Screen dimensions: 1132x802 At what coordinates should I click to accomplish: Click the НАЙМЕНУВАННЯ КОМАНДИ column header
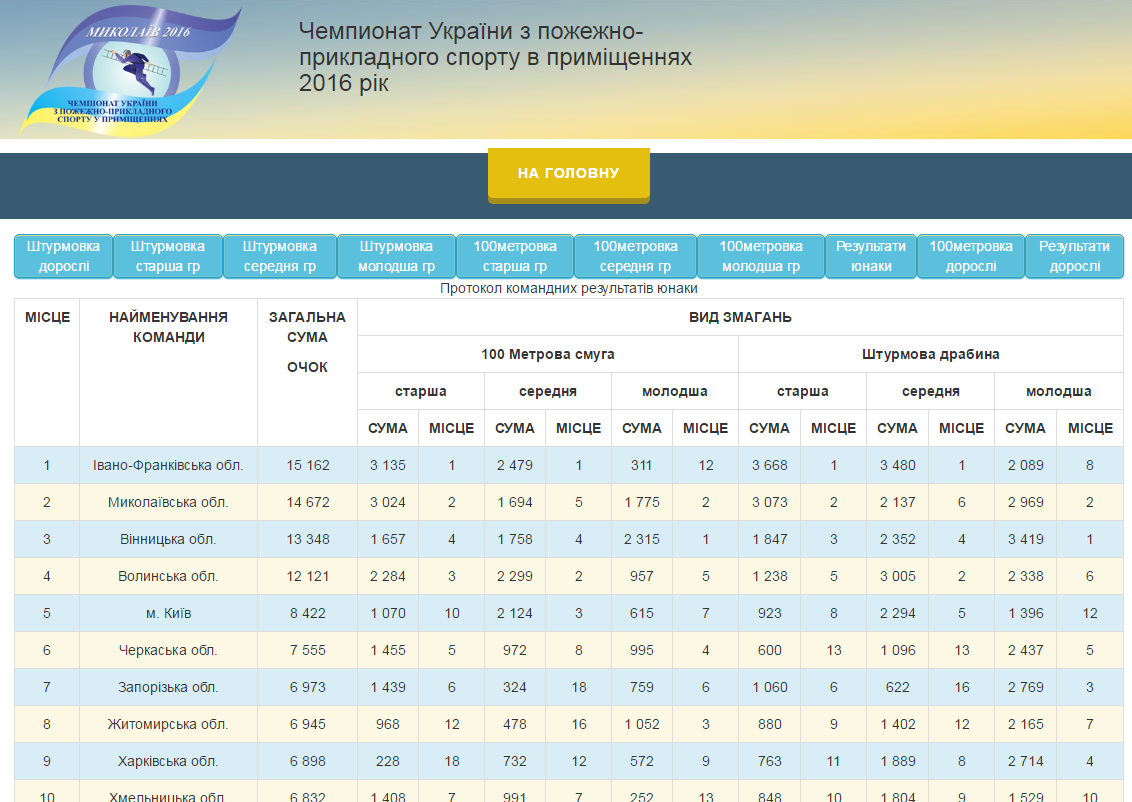pos(168,327)
